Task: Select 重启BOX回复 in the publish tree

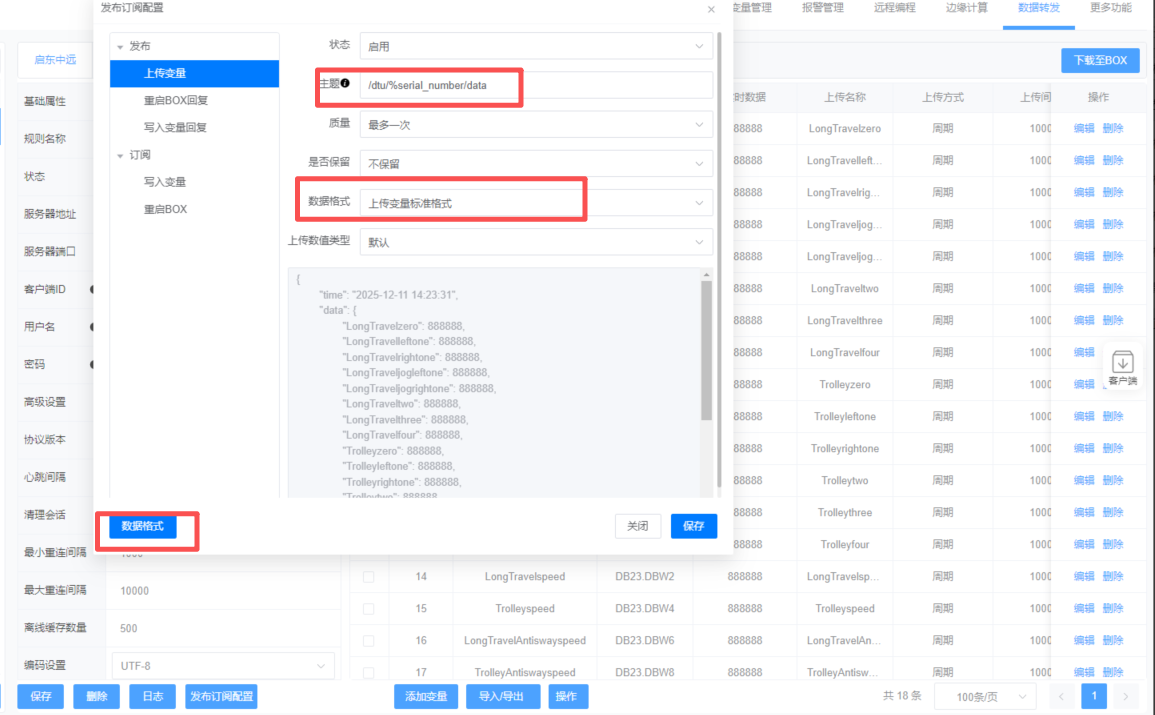Action: coord(175,101)
